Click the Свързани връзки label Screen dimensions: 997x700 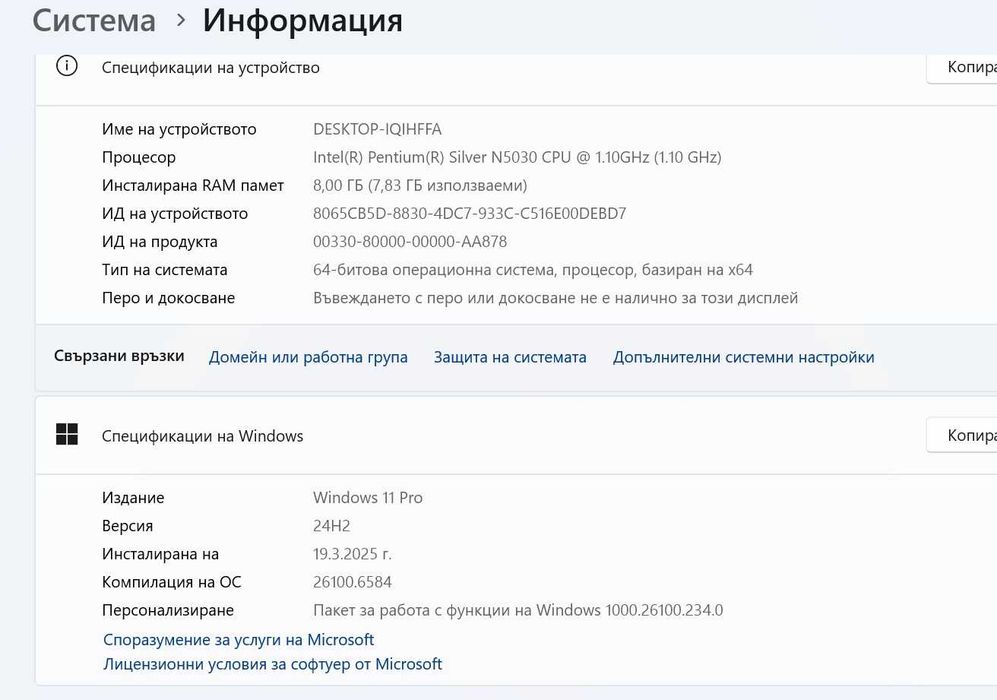pyautogui.click(x=119, y=356)
